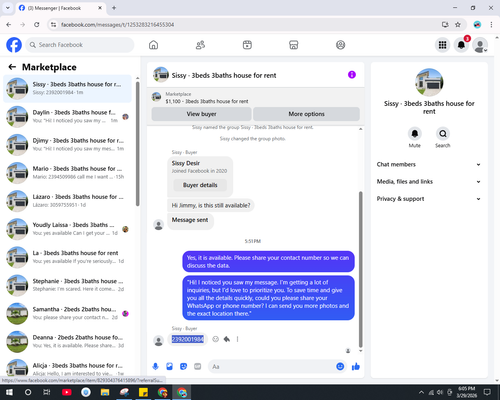Image resolution: width=500 pixels, height=400 pixels.
Task: Open File Explorer from taskbar
Action: (x=105, y=392)
